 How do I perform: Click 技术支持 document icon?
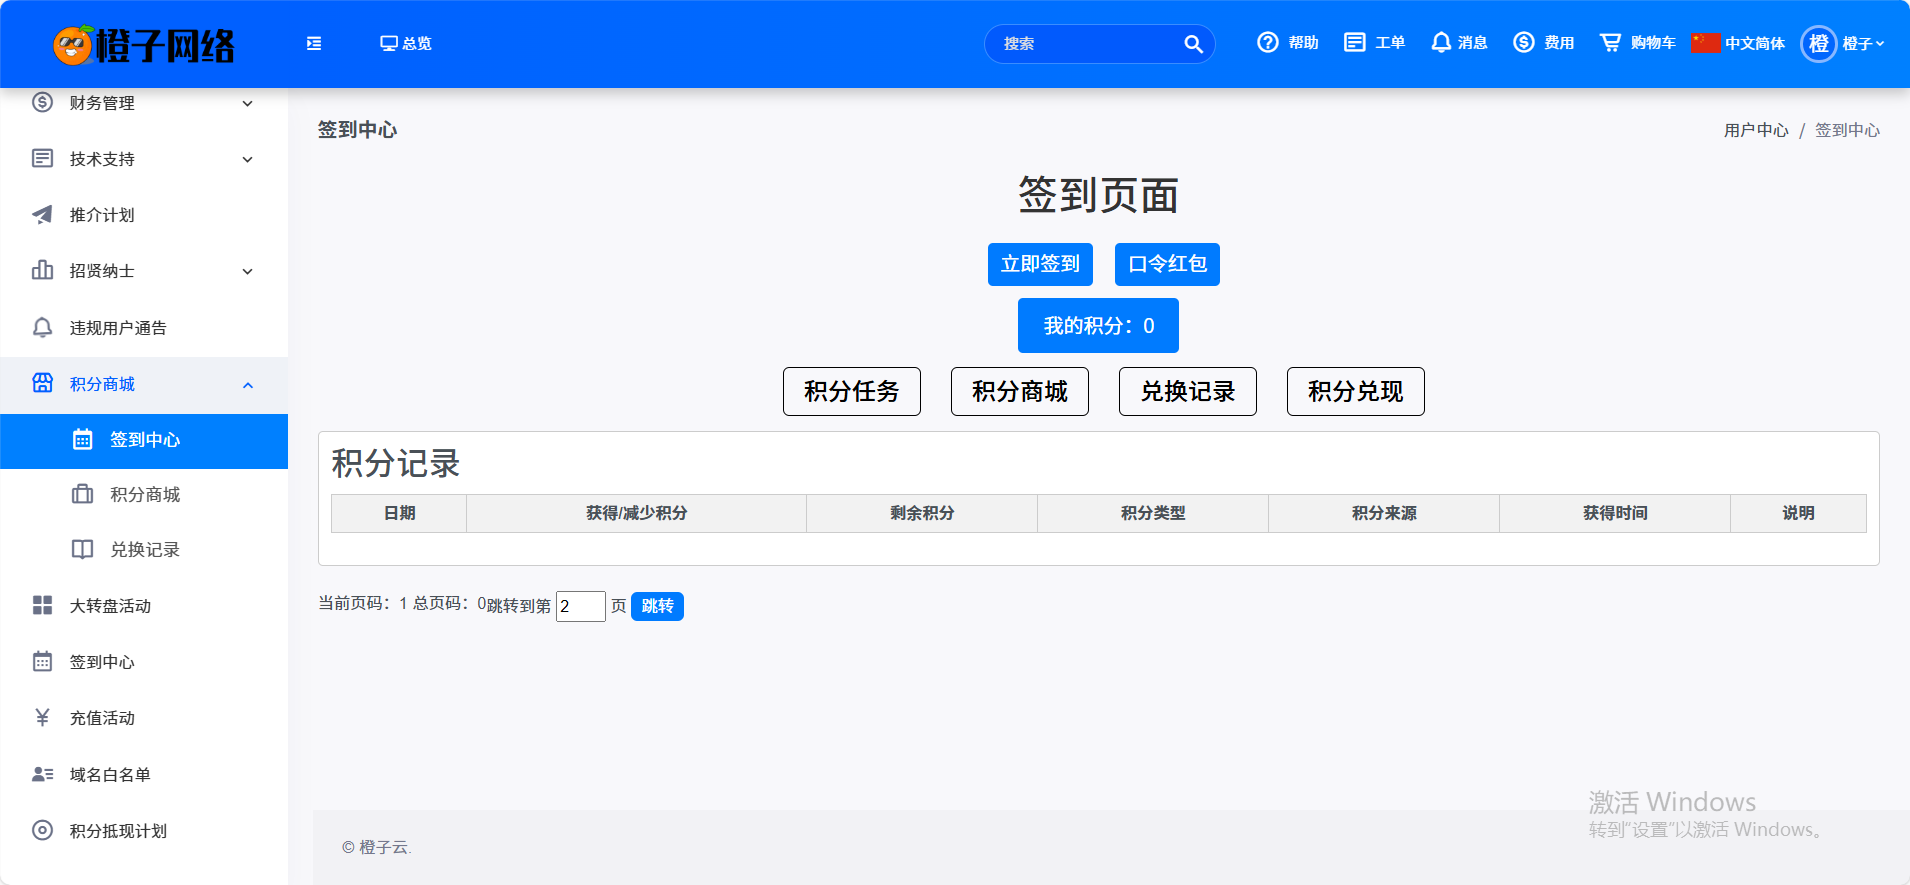click(x=42, y=158)
